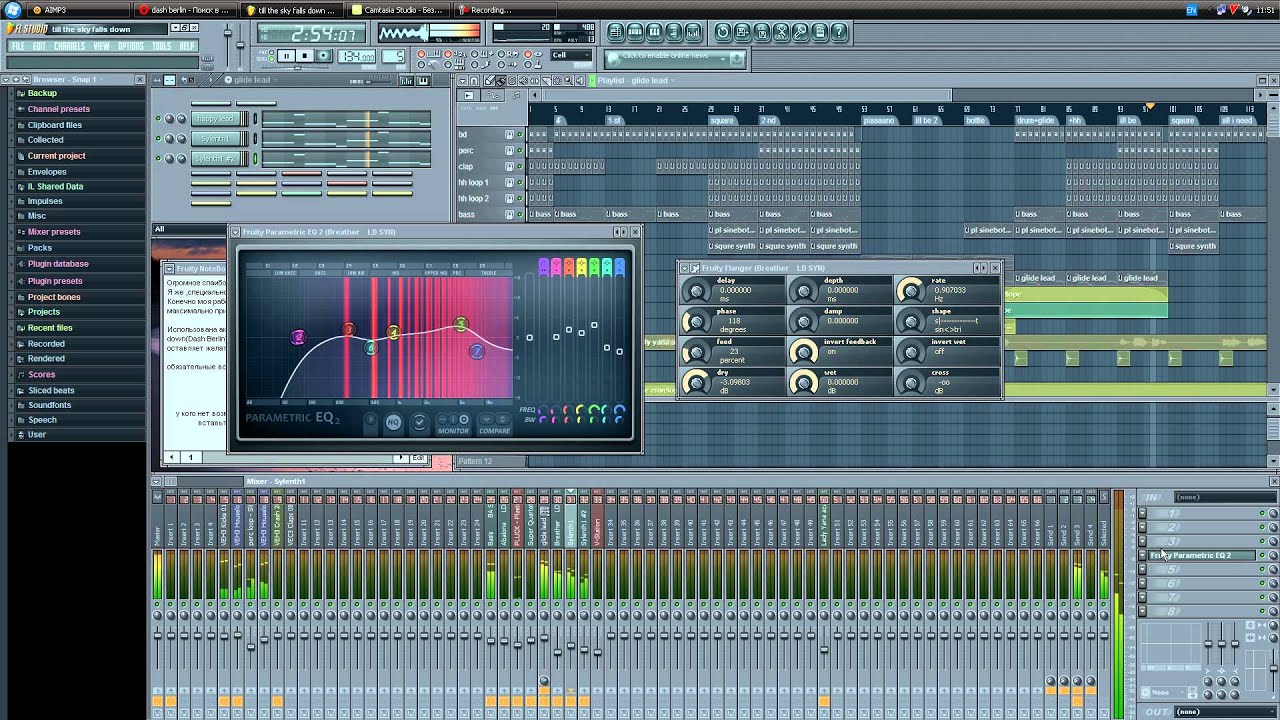The image size is (1280, 720).
Task: Click the undo history toolbar icon
Action: tap(723, 32)
